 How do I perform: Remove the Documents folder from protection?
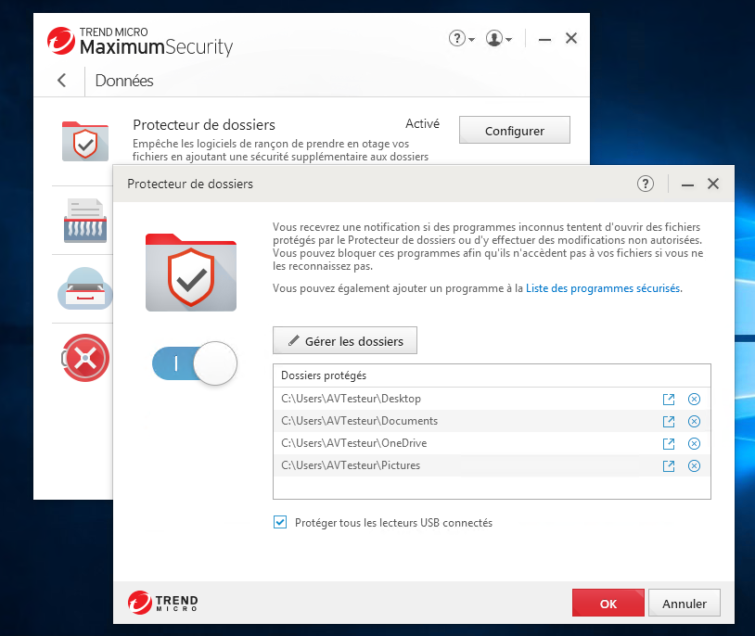tap(694, 421)
